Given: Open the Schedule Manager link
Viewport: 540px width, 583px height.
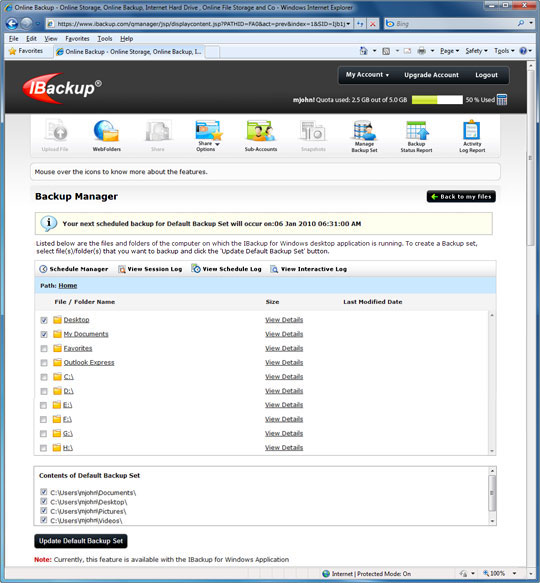Looking at the screenshot, I should pos(74,269).
